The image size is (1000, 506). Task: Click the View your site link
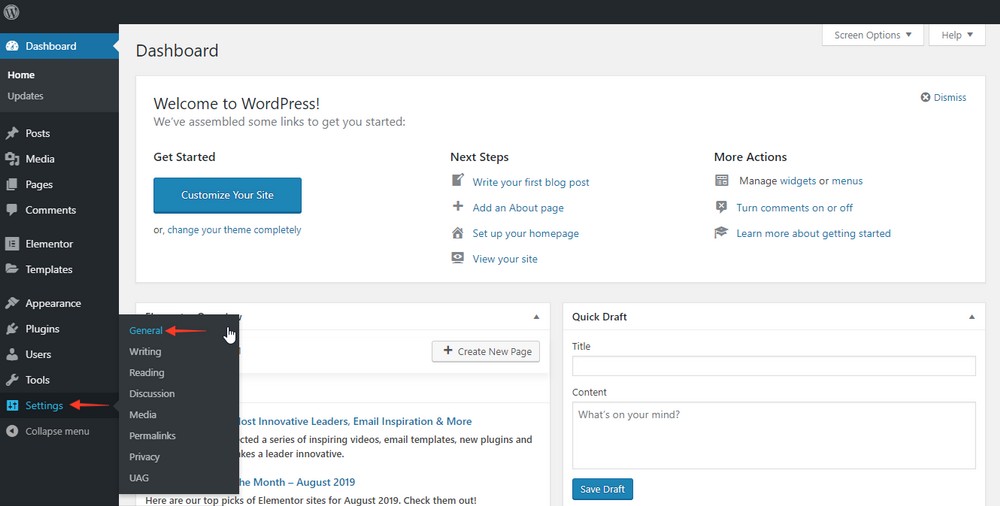pos(504,258)
